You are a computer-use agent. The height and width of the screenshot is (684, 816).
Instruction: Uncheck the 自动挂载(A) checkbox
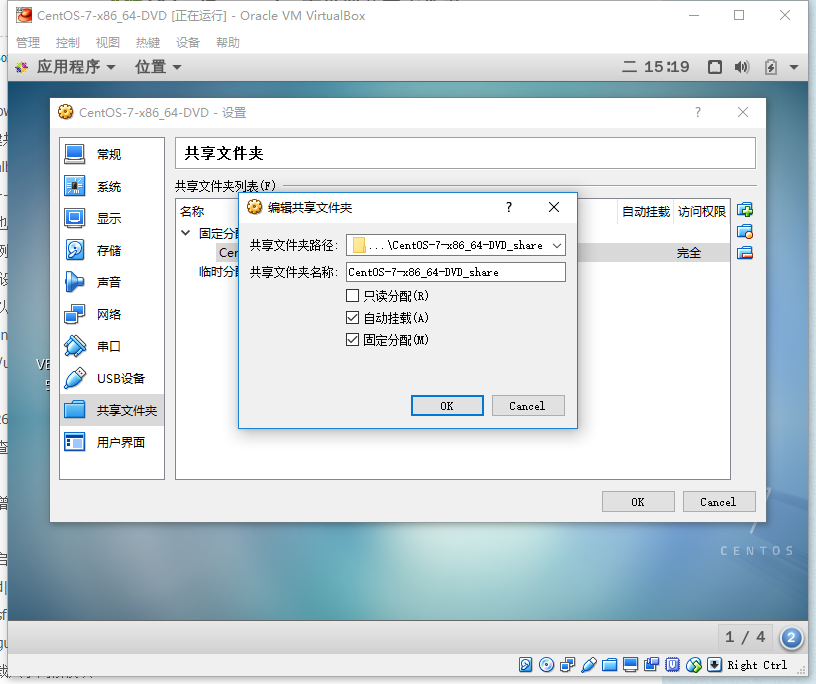(x=352, y=318)
